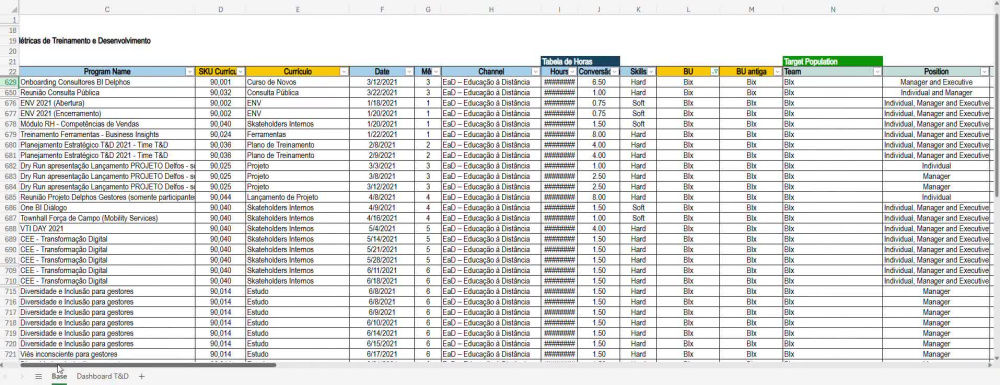Select column C header
1000x385 pixels.
pos(107,9)
